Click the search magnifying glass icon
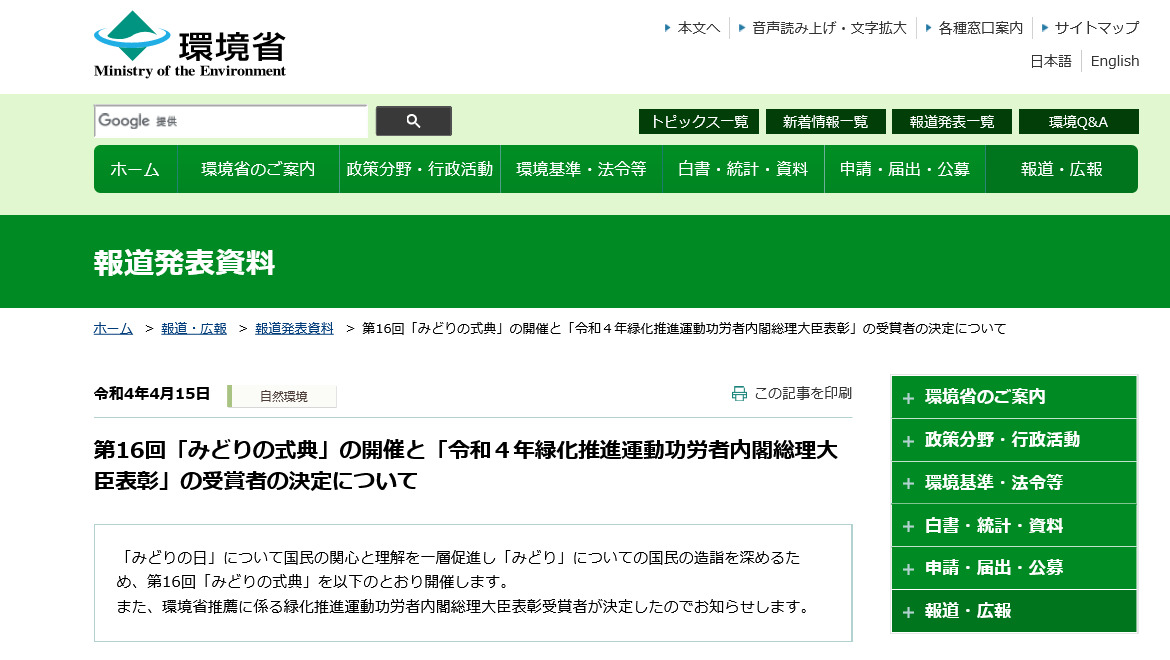The image size is (1170, 660). tap(413, 120)
